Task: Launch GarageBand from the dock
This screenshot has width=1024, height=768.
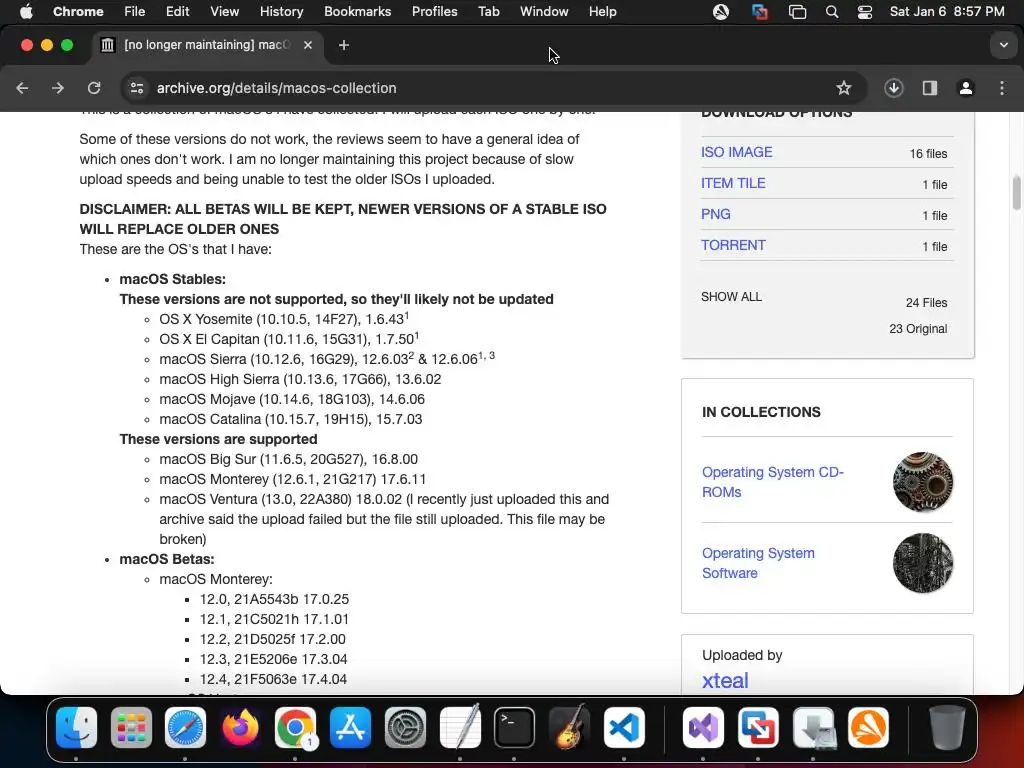Action: [x=569, y=727]
